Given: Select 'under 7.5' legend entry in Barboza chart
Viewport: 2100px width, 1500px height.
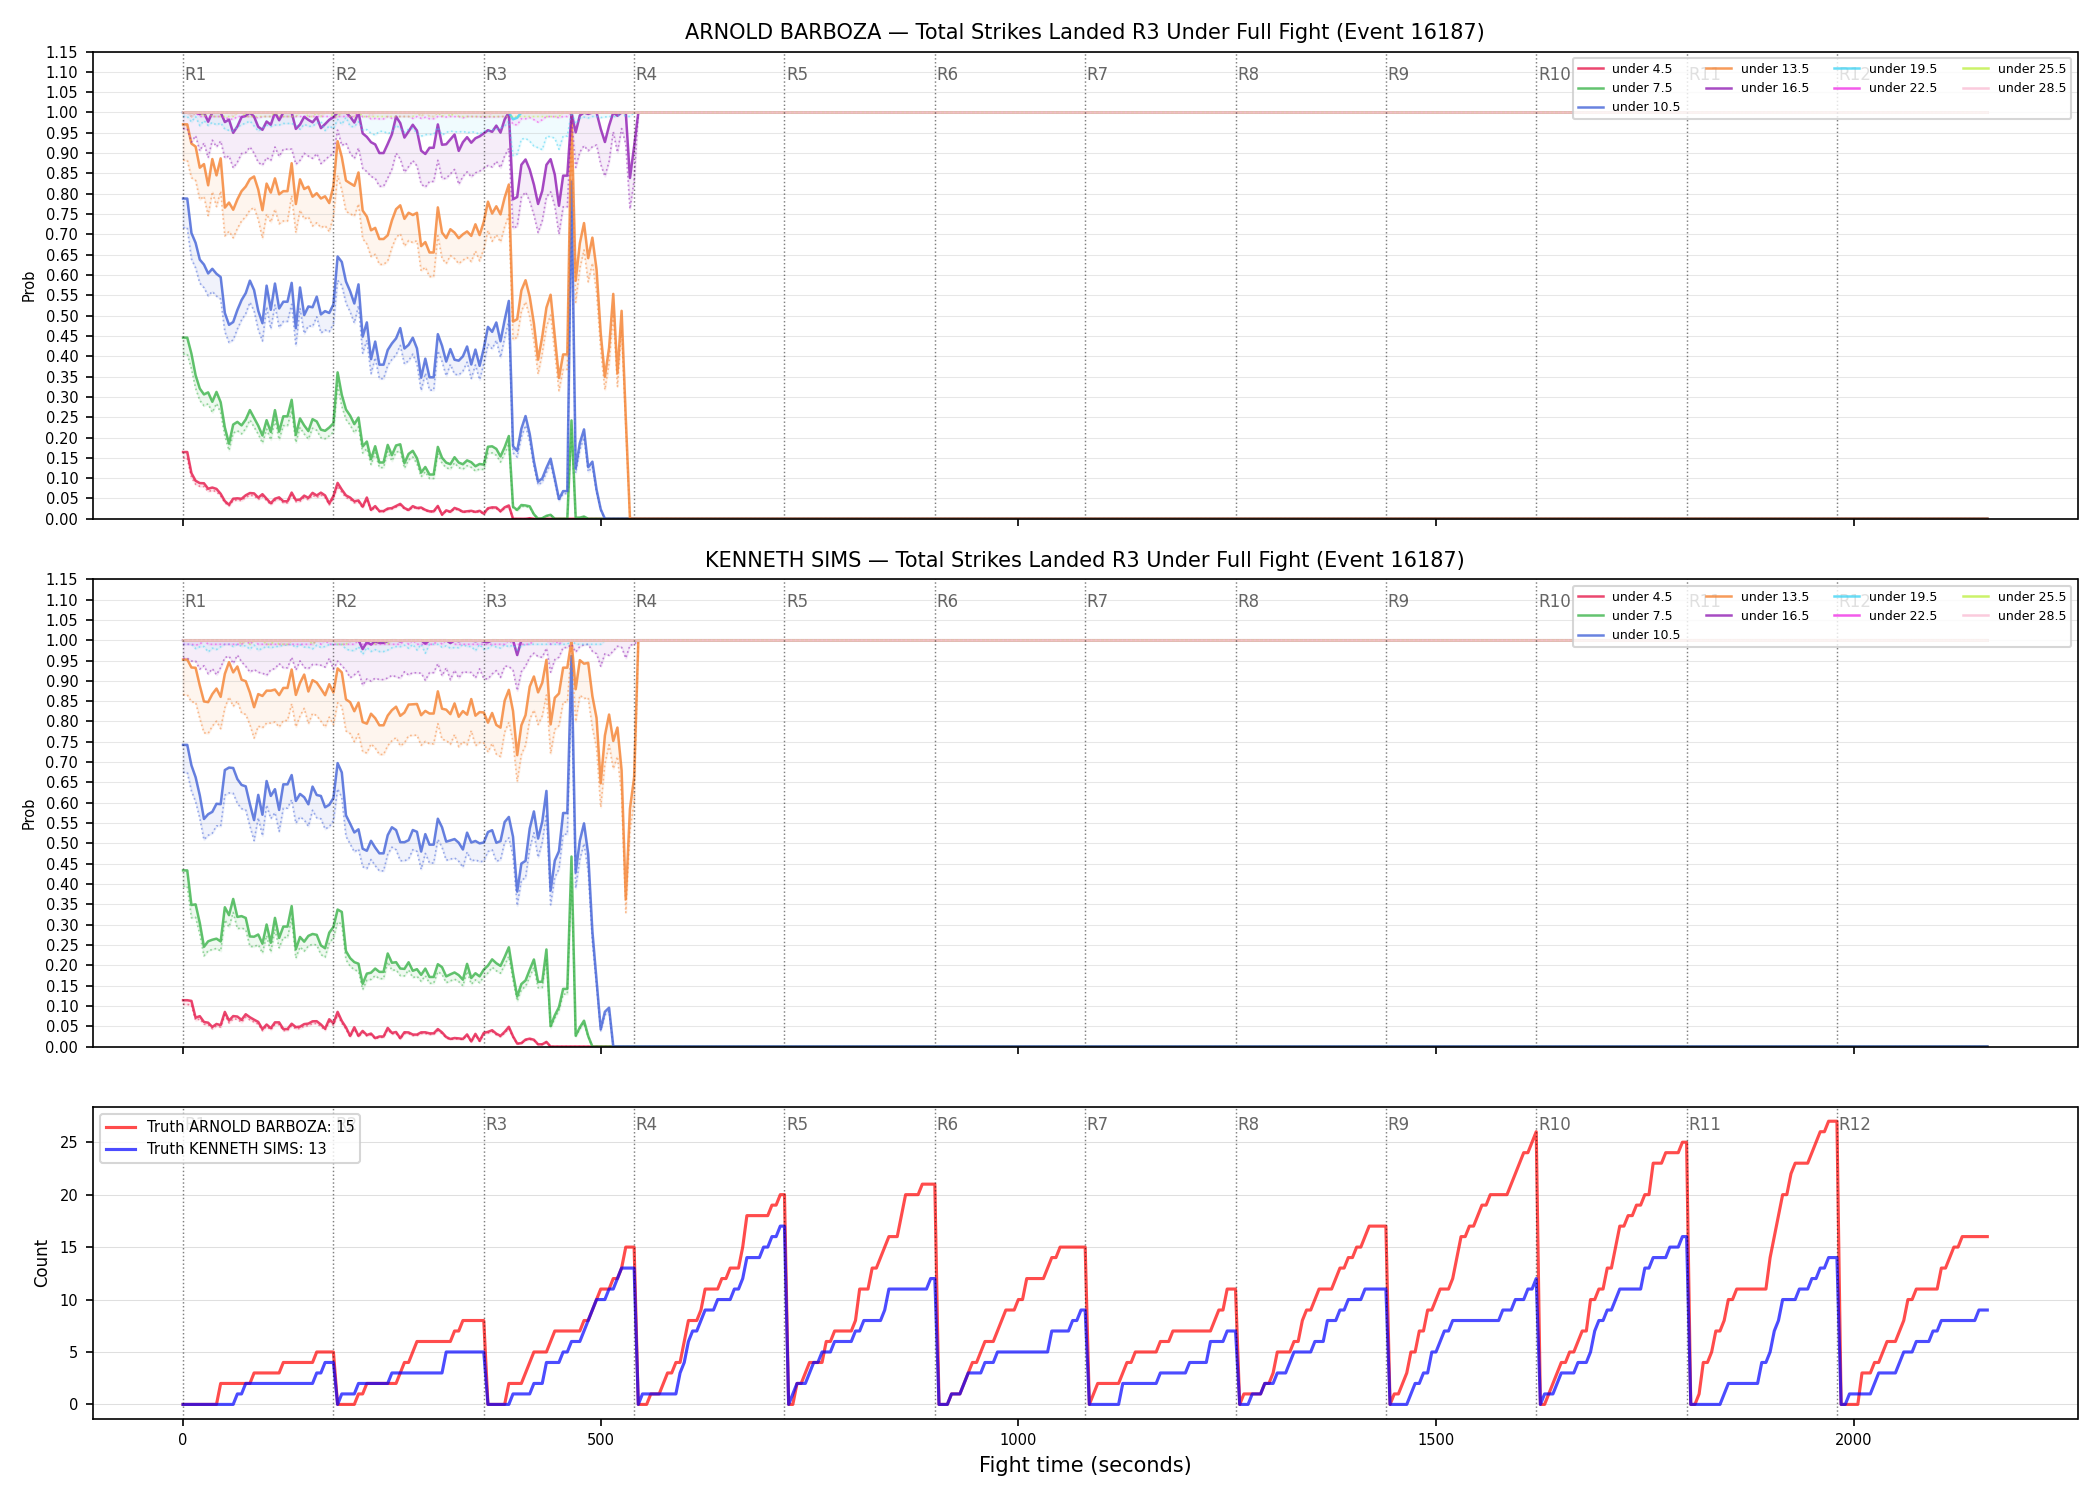Looking at the screenshot, I should tap(1625, 88).
